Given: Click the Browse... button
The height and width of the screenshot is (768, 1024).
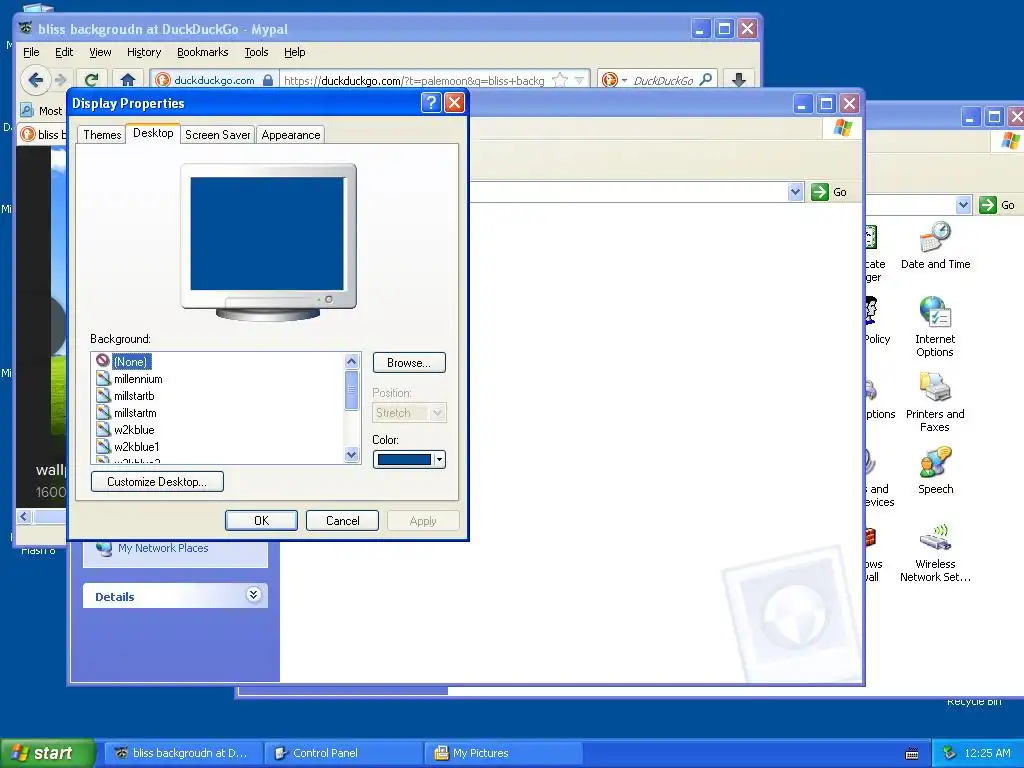Looking at the screenshot, I should [409, 362].
